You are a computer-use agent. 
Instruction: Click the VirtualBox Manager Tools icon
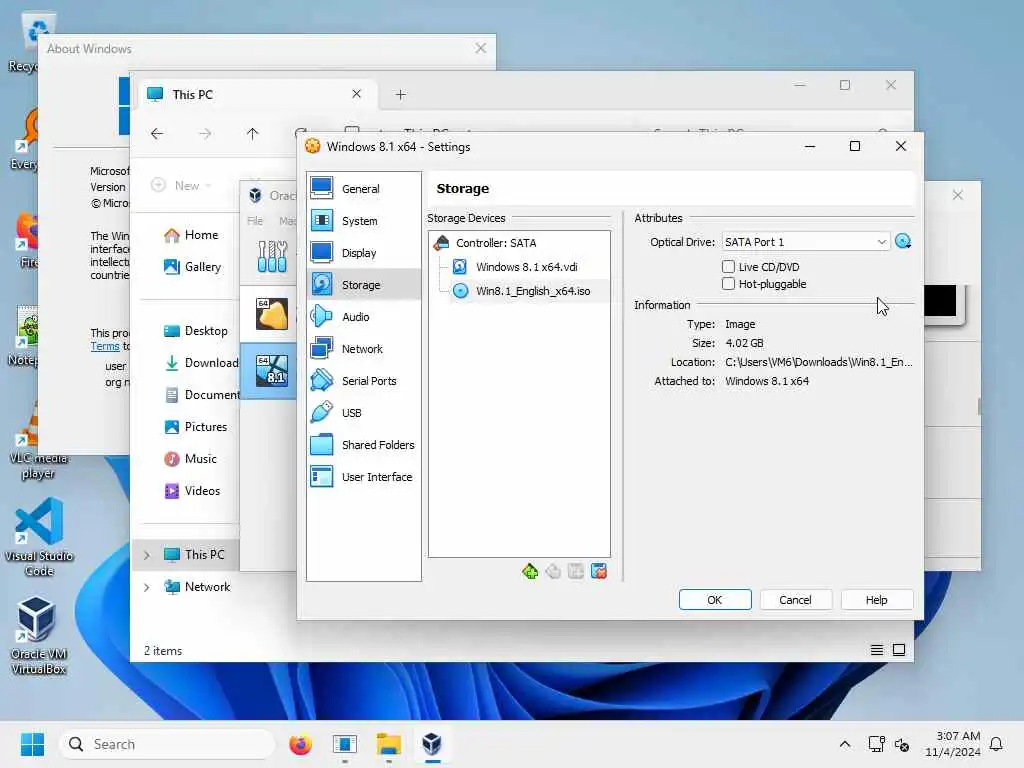(272, 257)
